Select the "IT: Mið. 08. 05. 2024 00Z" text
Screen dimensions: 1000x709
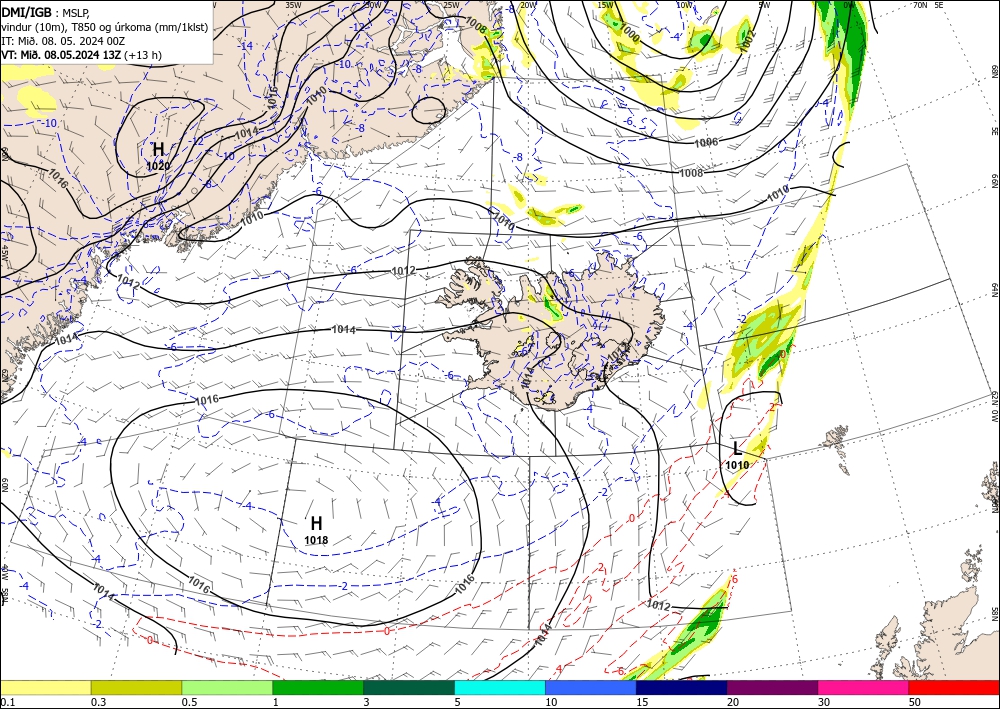tap(63, 41)
